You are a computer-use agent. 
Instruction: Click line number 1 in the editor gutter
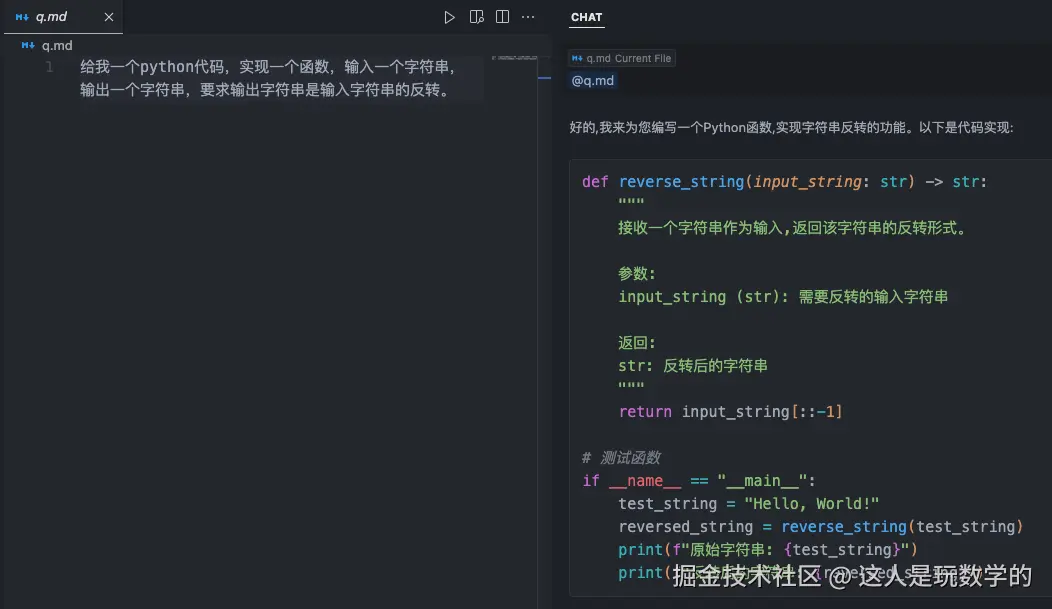point(49,66)
